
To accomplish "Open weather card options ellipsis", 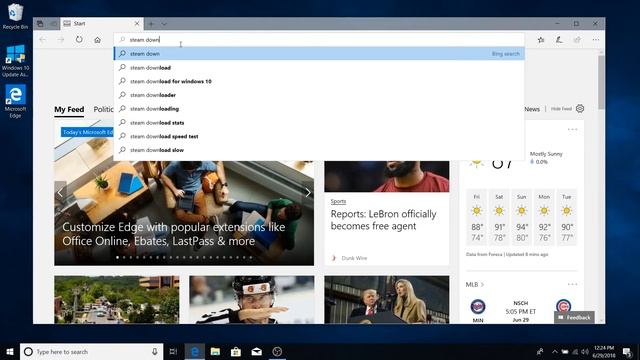I will pos(572,129).
